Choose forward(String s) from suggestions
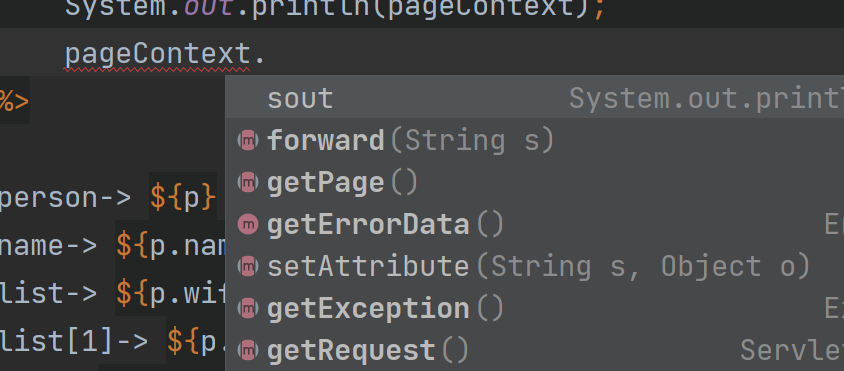844x371 pixels. point(534,141)
